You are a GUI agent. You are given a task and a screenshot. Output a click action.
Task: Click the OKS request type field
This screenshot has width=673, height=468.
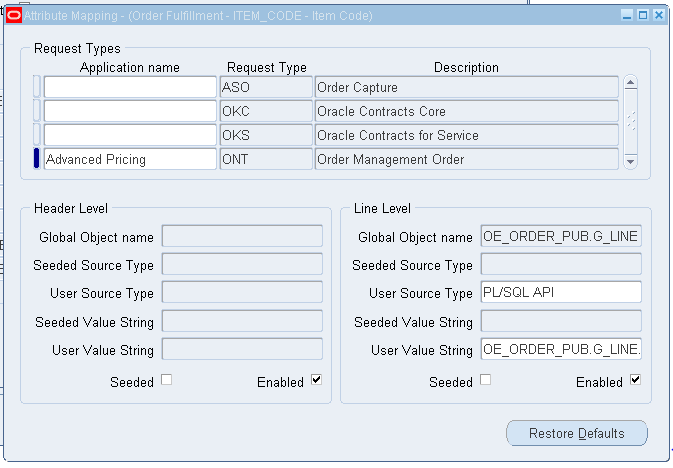point(266,135)
